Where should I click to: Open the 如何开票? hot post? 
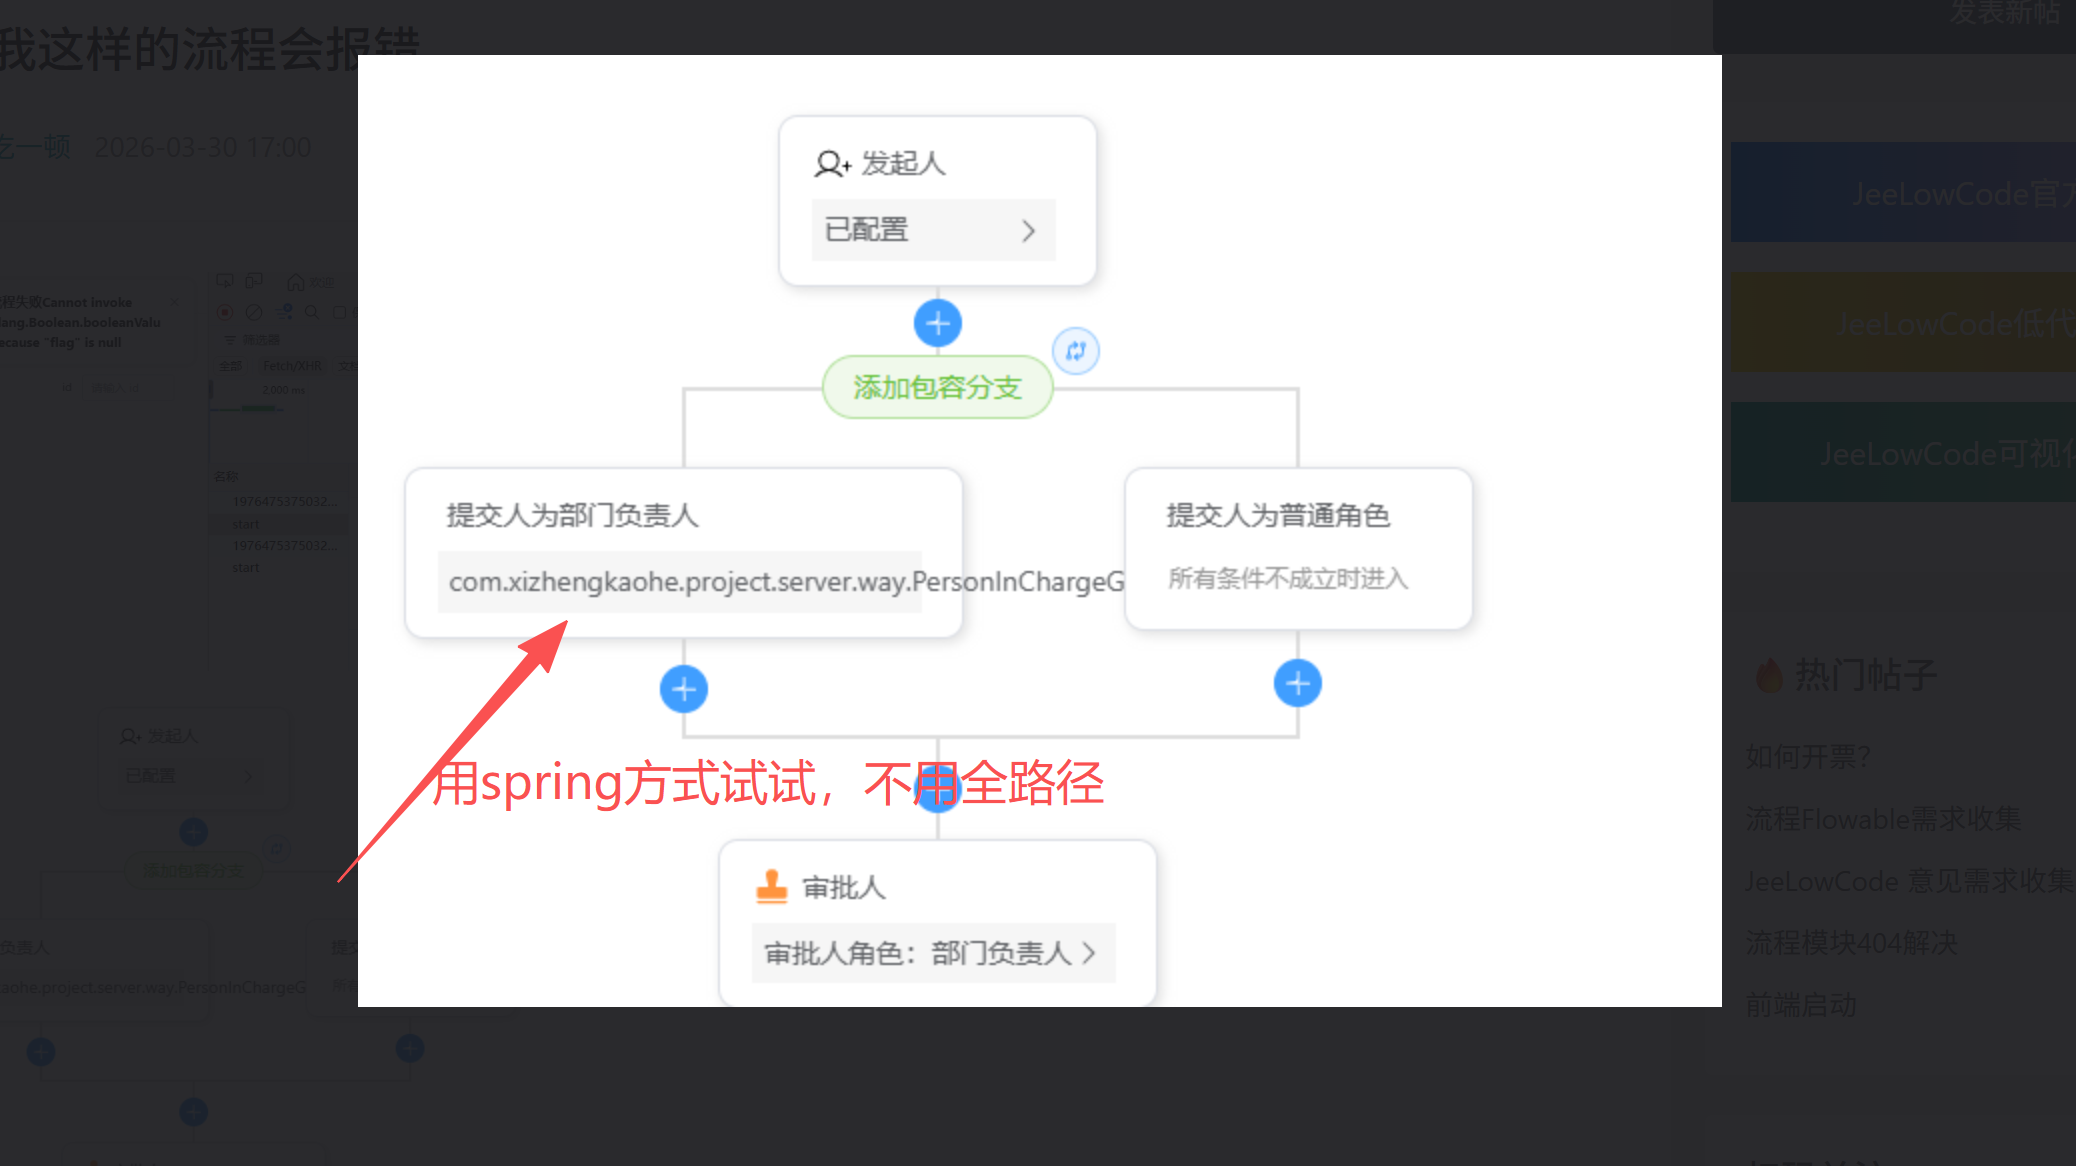click(1808, 757)
